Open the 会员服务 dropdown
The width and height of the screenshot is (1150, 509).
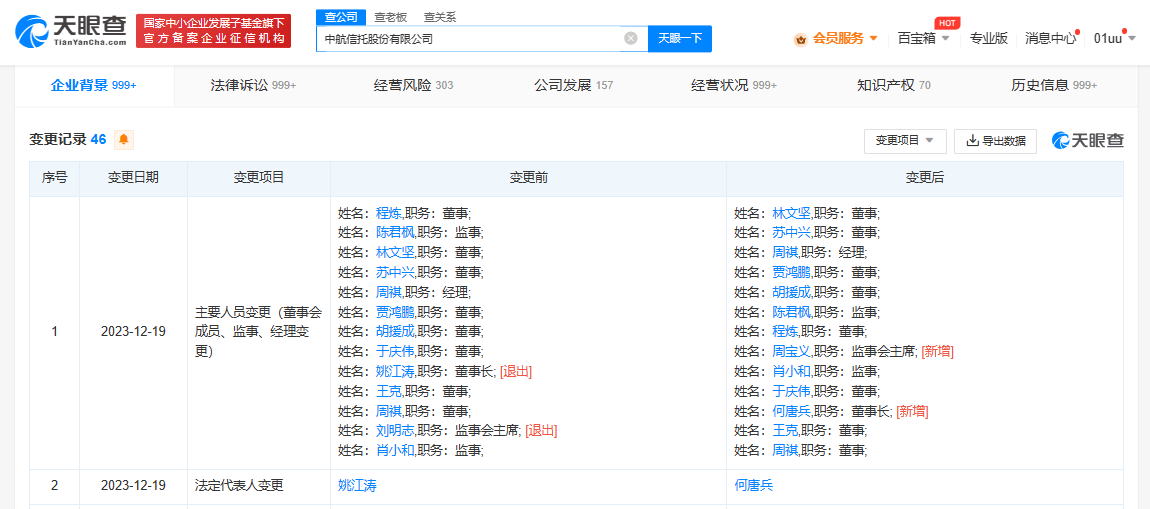click(x=845, y=38)
